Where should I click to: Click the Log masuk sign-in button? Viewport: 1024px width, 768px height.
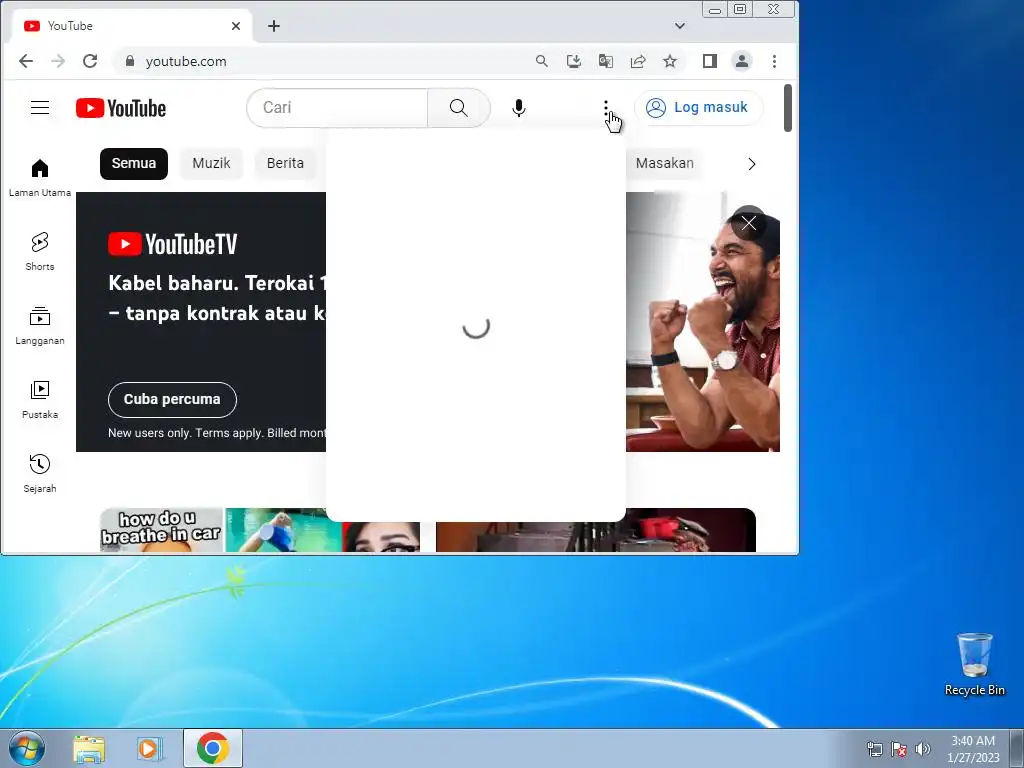pyautogui.click(x=698, y=108)
